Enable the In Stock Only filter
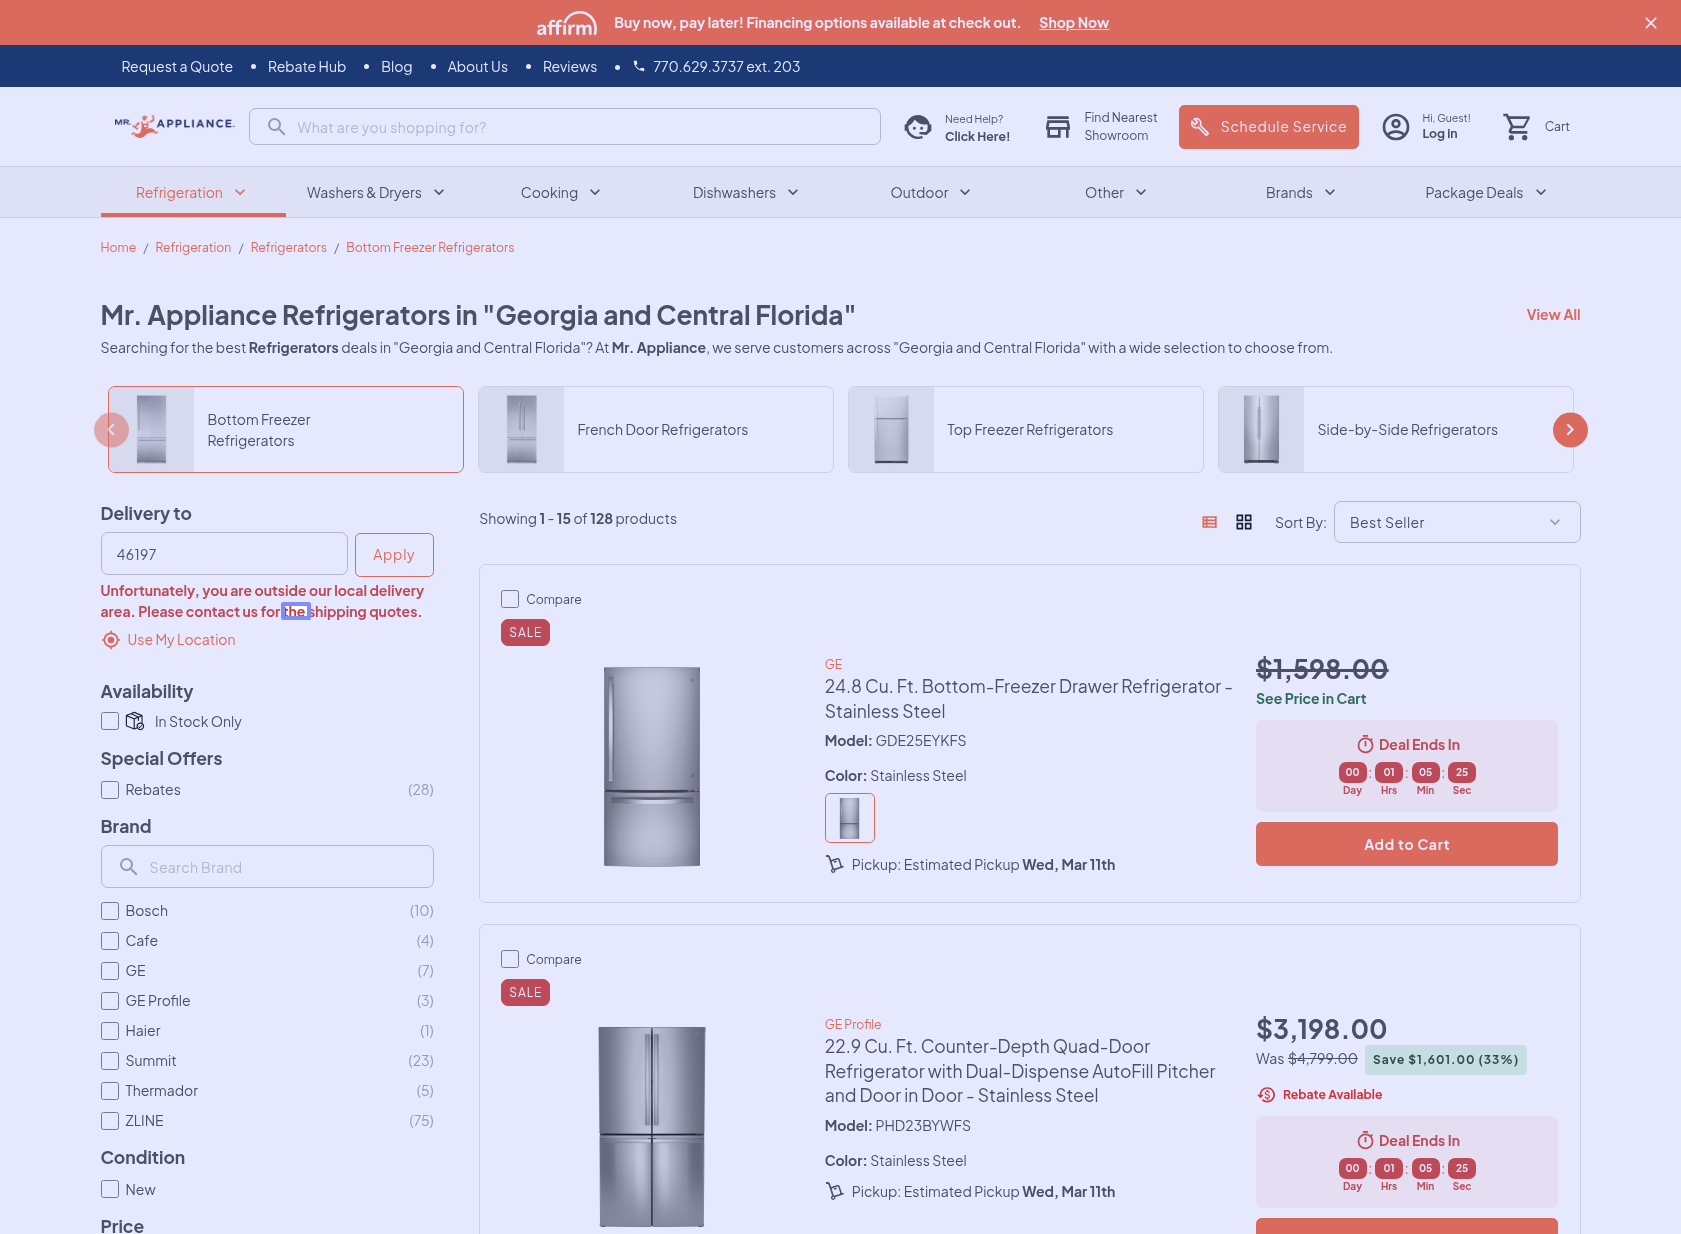The width and height of the screenshot is (1681, 1234). point(110,721)
